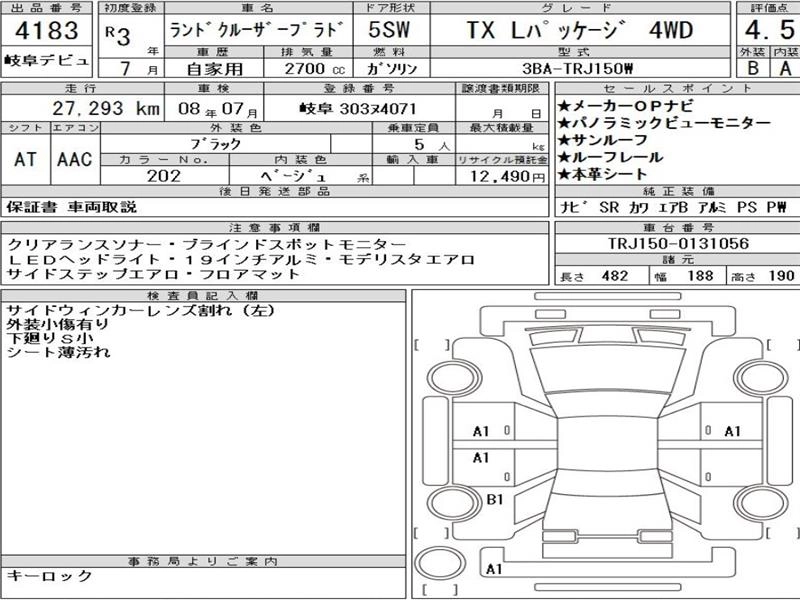Click inspector note 下廻りS小

point(50,338)
